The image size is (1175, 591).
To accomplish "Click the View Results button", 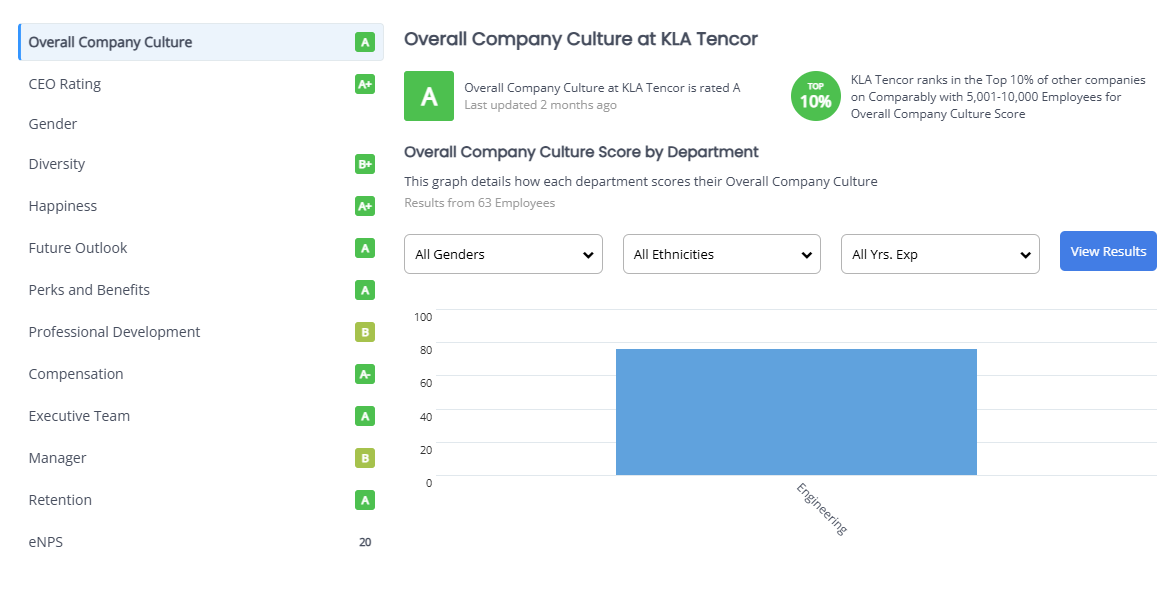I will tap(1108, 251).
